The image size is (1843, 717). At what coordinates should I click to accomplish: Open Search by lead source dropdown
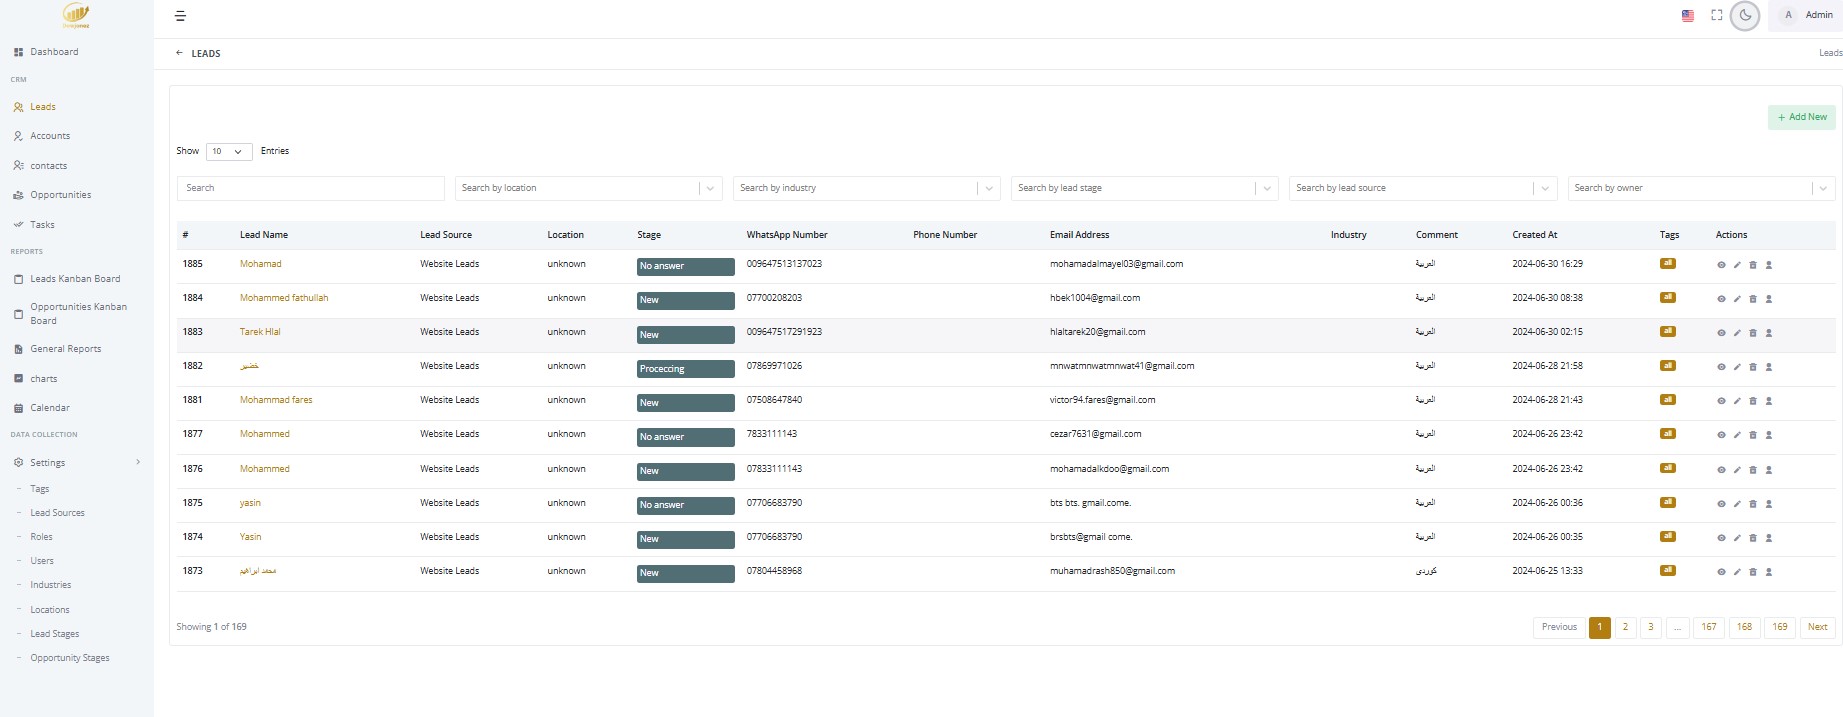coord(1423,188)
